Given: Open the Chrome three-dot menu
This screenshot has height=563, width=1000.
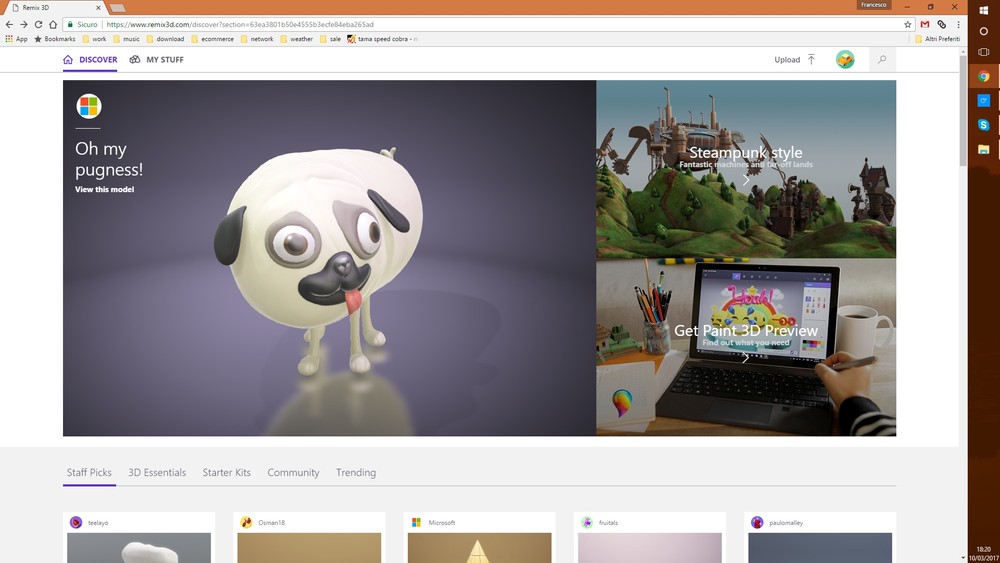Looking at the screenshot, I should [958, 24].
